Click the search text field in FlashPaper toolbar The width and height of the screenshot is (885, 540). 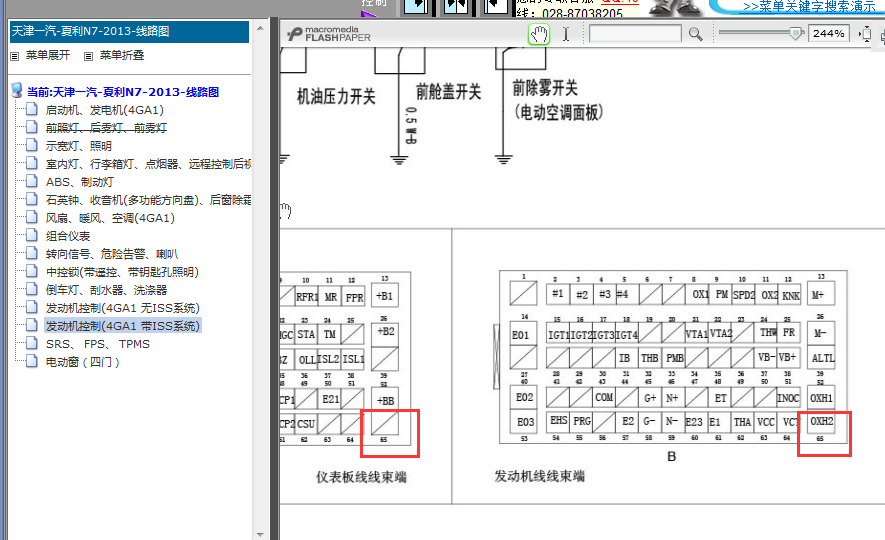[x=635, y=34]
